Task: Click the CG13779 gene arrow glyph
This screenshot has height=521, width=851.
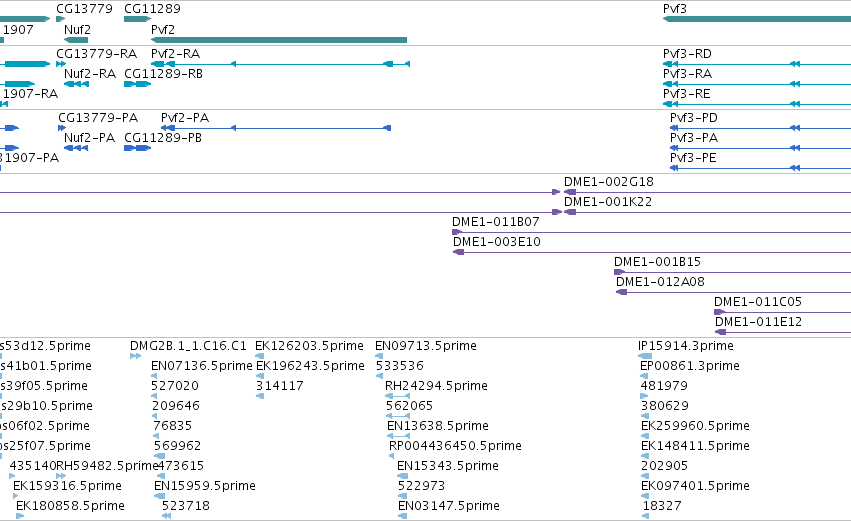Action: point(60,19)
